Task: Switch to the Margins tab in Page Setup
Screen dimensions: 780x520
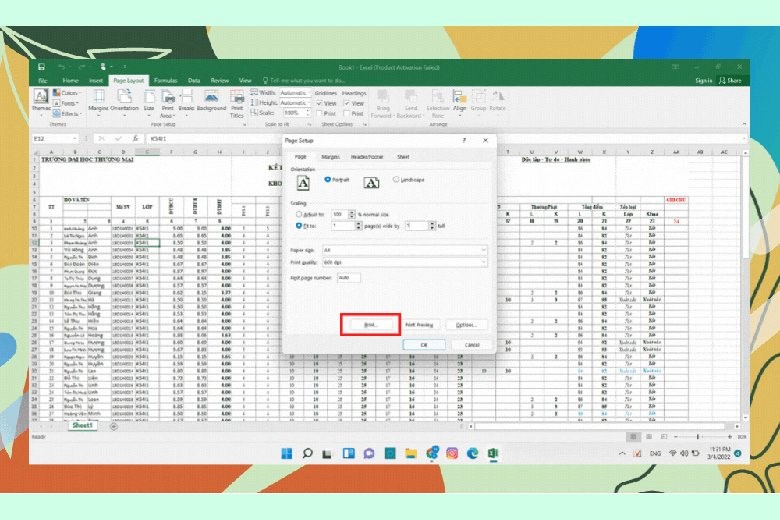Action: [x=330, y=157]
